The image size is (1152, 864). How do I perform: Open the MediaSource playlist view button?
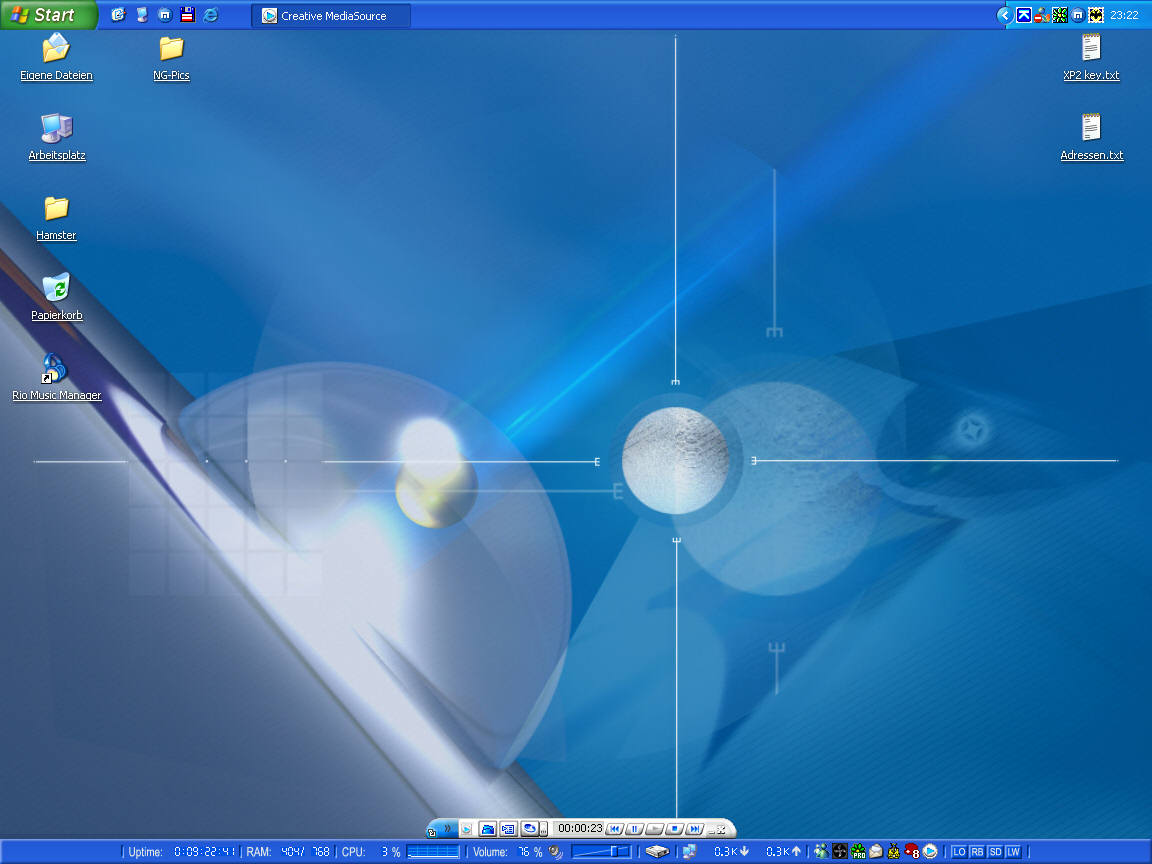(508, 829)
